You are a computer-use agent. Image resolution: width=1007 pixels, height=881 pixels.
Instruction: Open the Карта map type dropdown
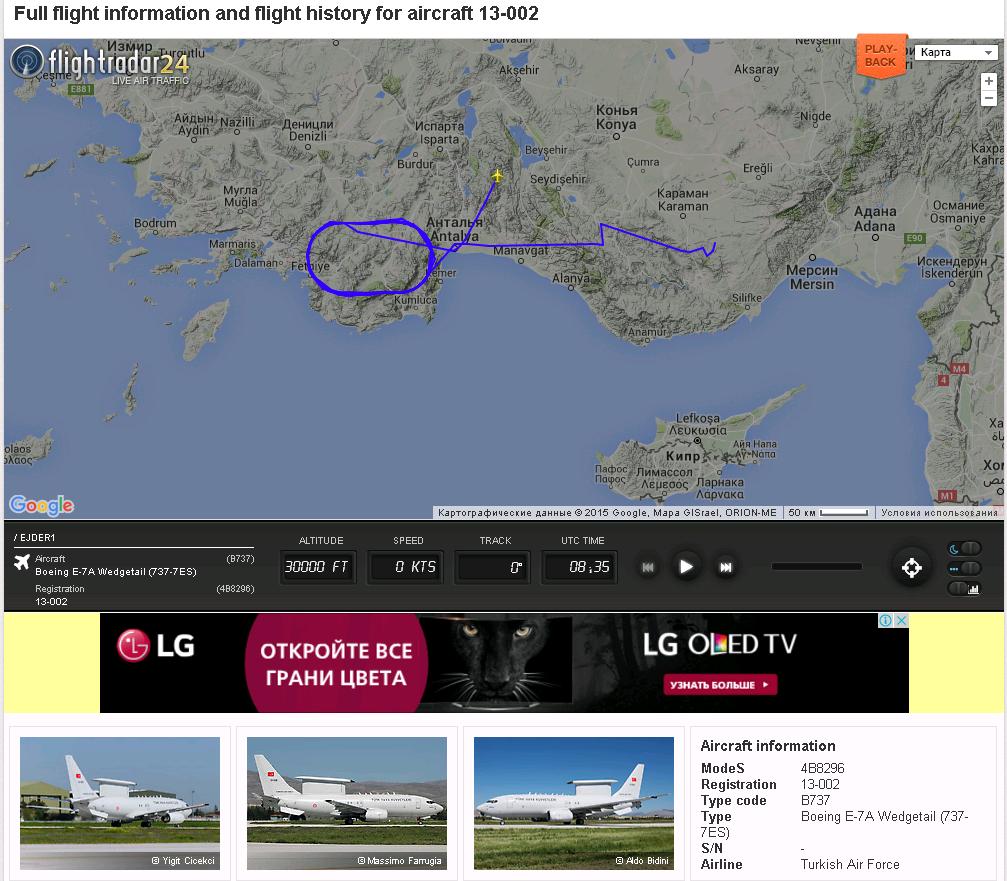(956, 52)
